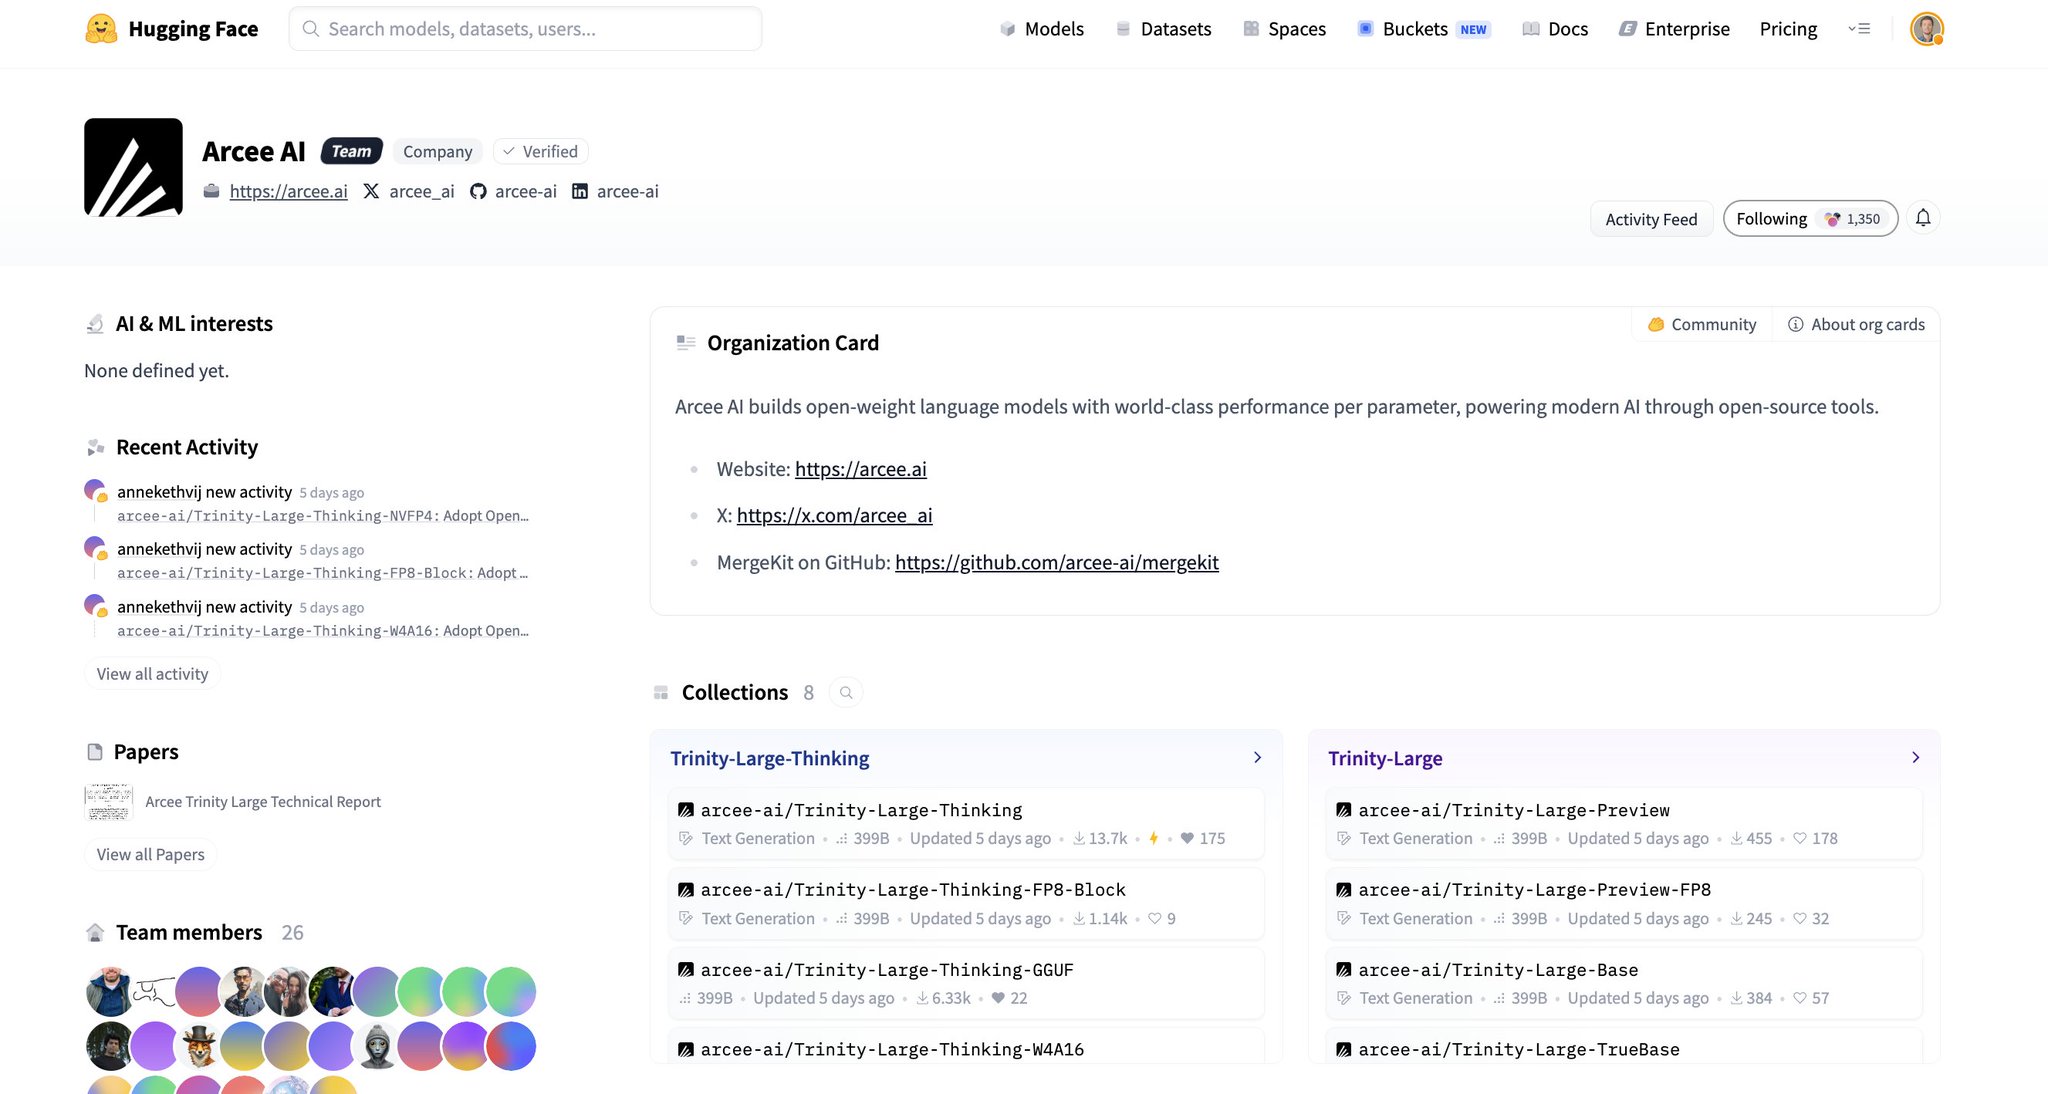Click the Verified badge

pos(540,151)
